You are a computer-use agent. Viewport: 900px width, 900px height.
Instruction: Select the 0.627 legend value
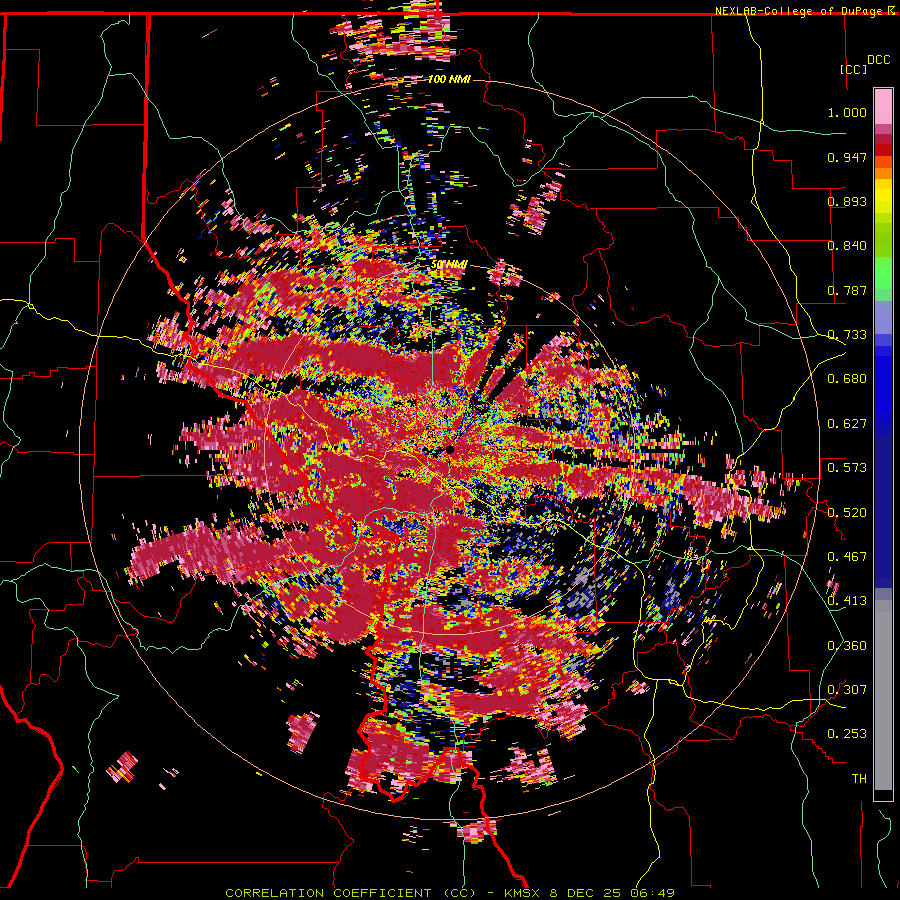[847, 424]
